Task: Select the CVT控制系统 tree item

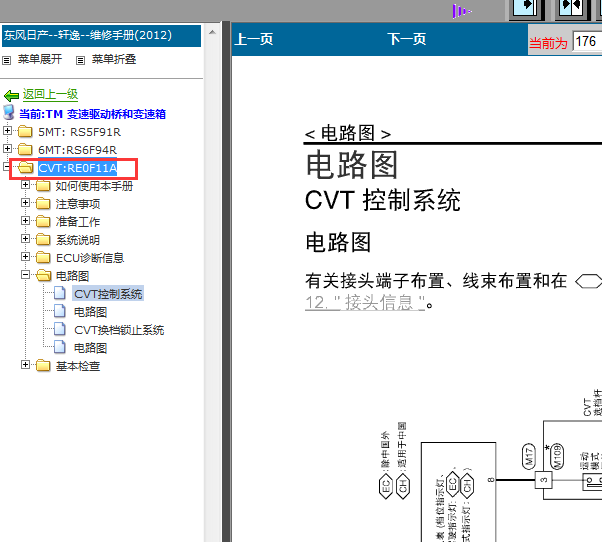Action: (x=108, y=294)
